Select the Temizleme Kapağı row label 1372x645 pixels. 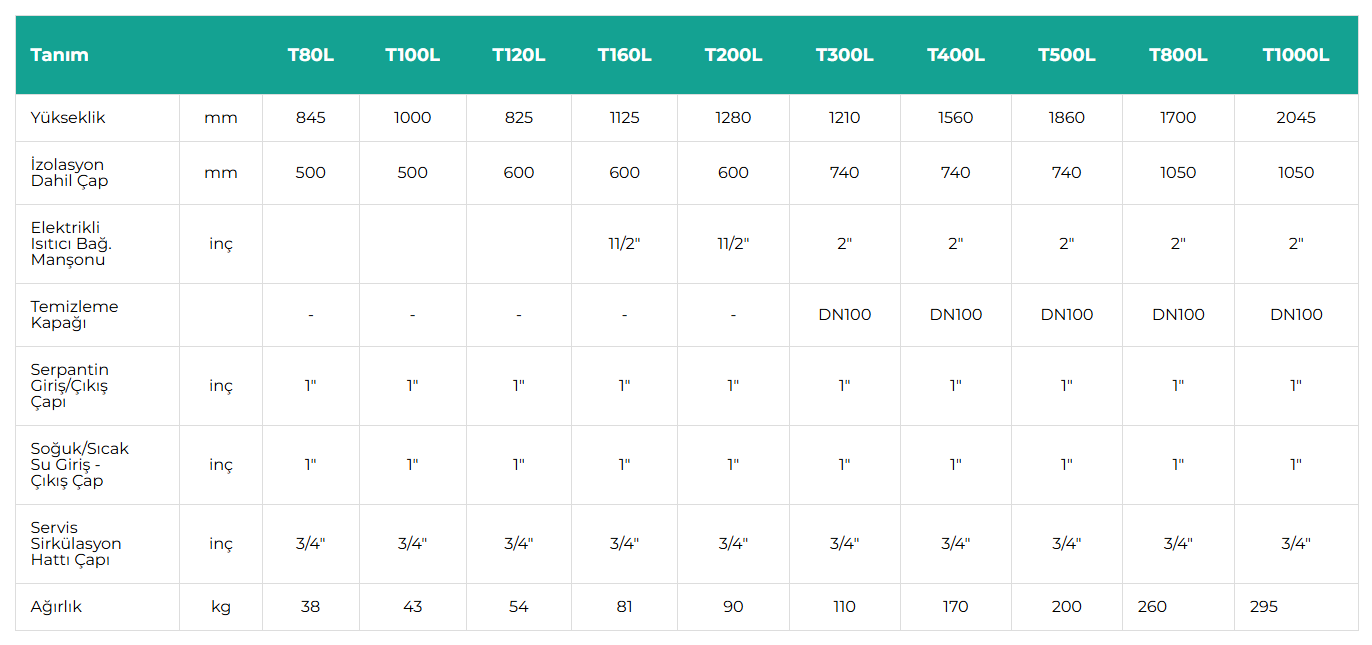[x=74, y=315]
